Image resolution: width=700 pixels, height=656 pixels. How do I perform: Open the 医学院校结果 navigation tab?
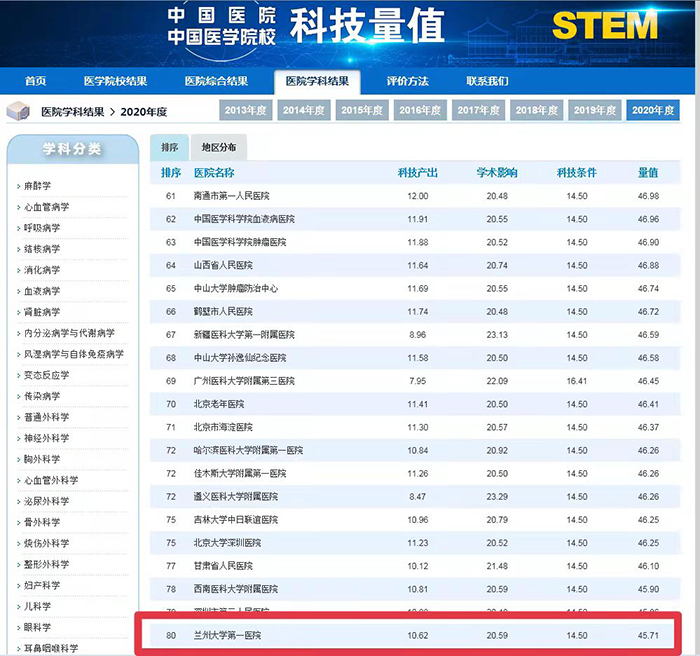[116, 81]
